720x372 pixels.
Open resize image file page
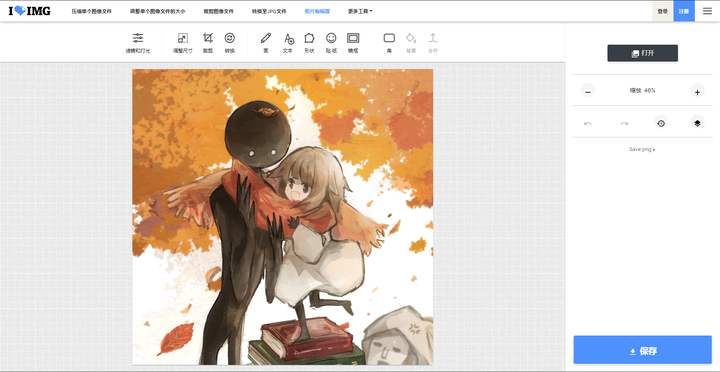(158, 11)
